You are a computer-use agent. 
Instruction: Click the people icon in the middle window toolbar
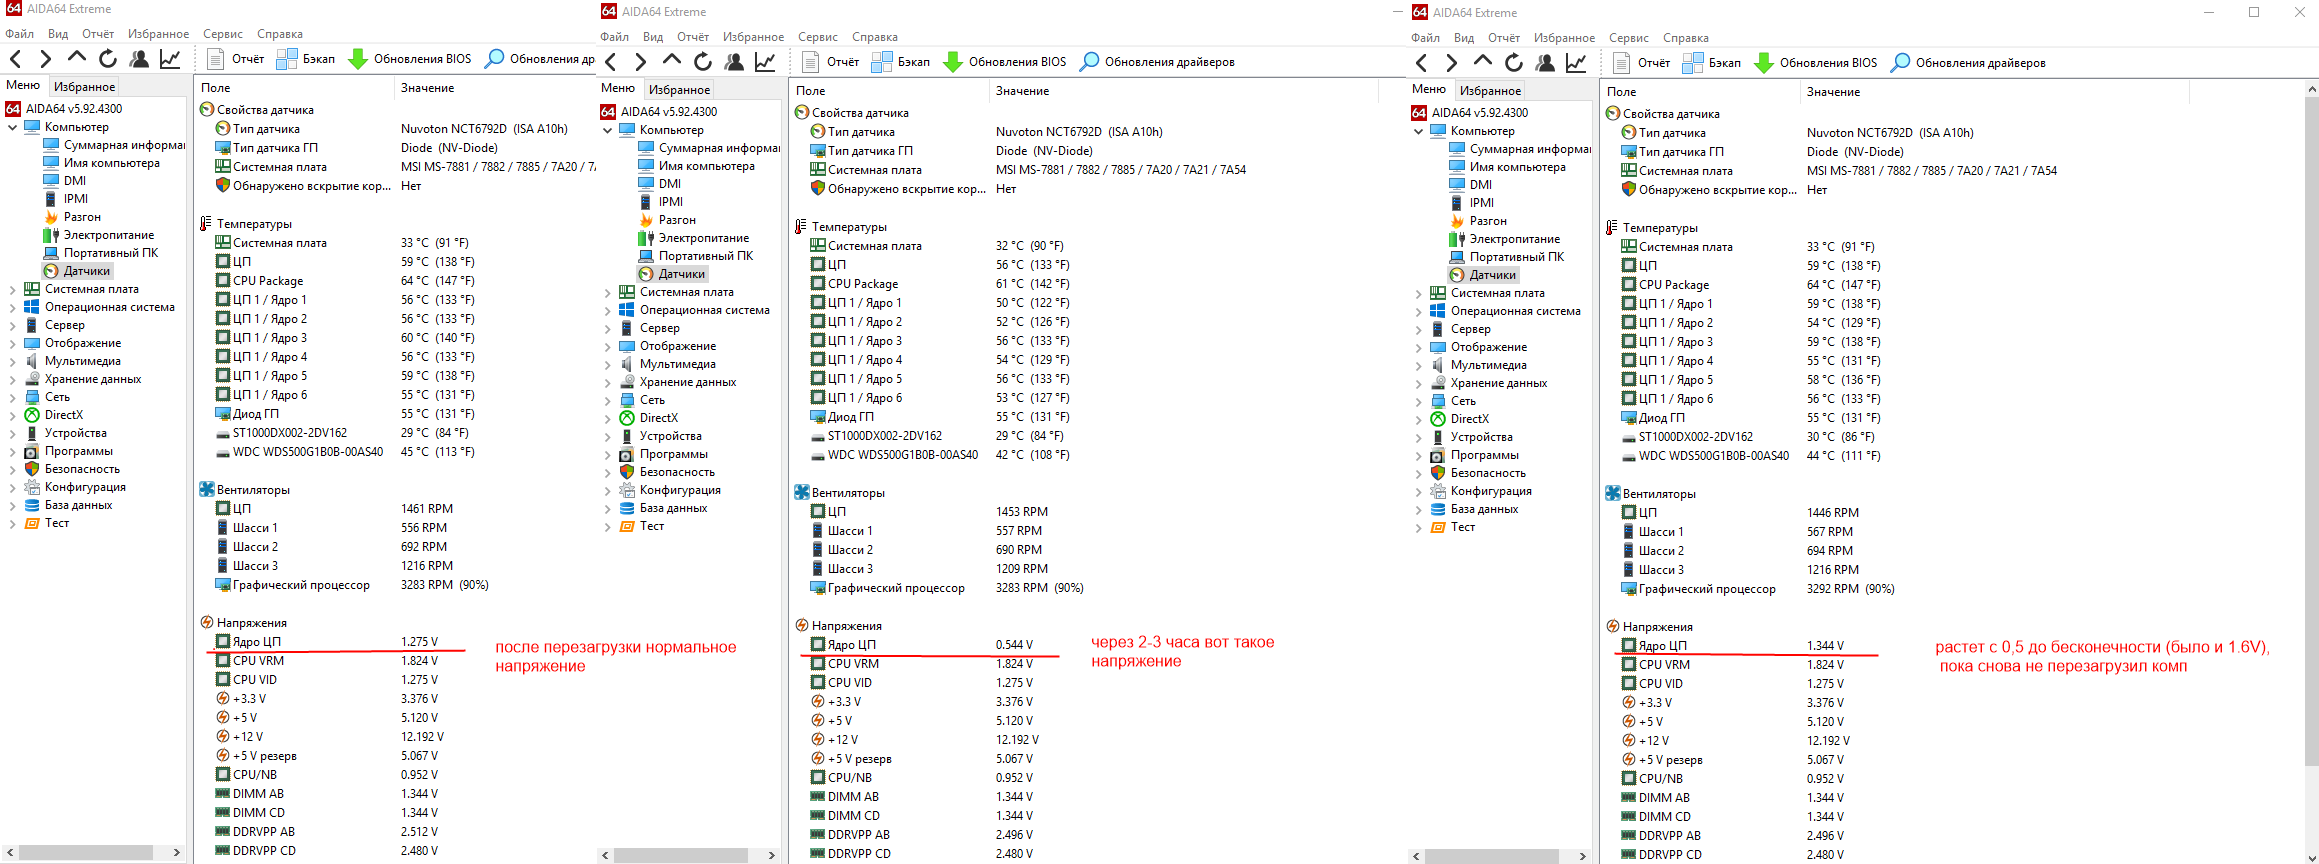tap(734, 62)
